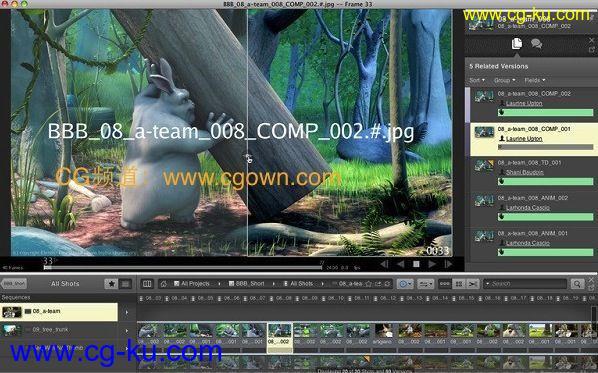The height and width of the screenshot is (373, 598).
Task: Switch to cut view mode
Action: click(x=473, y=284)
